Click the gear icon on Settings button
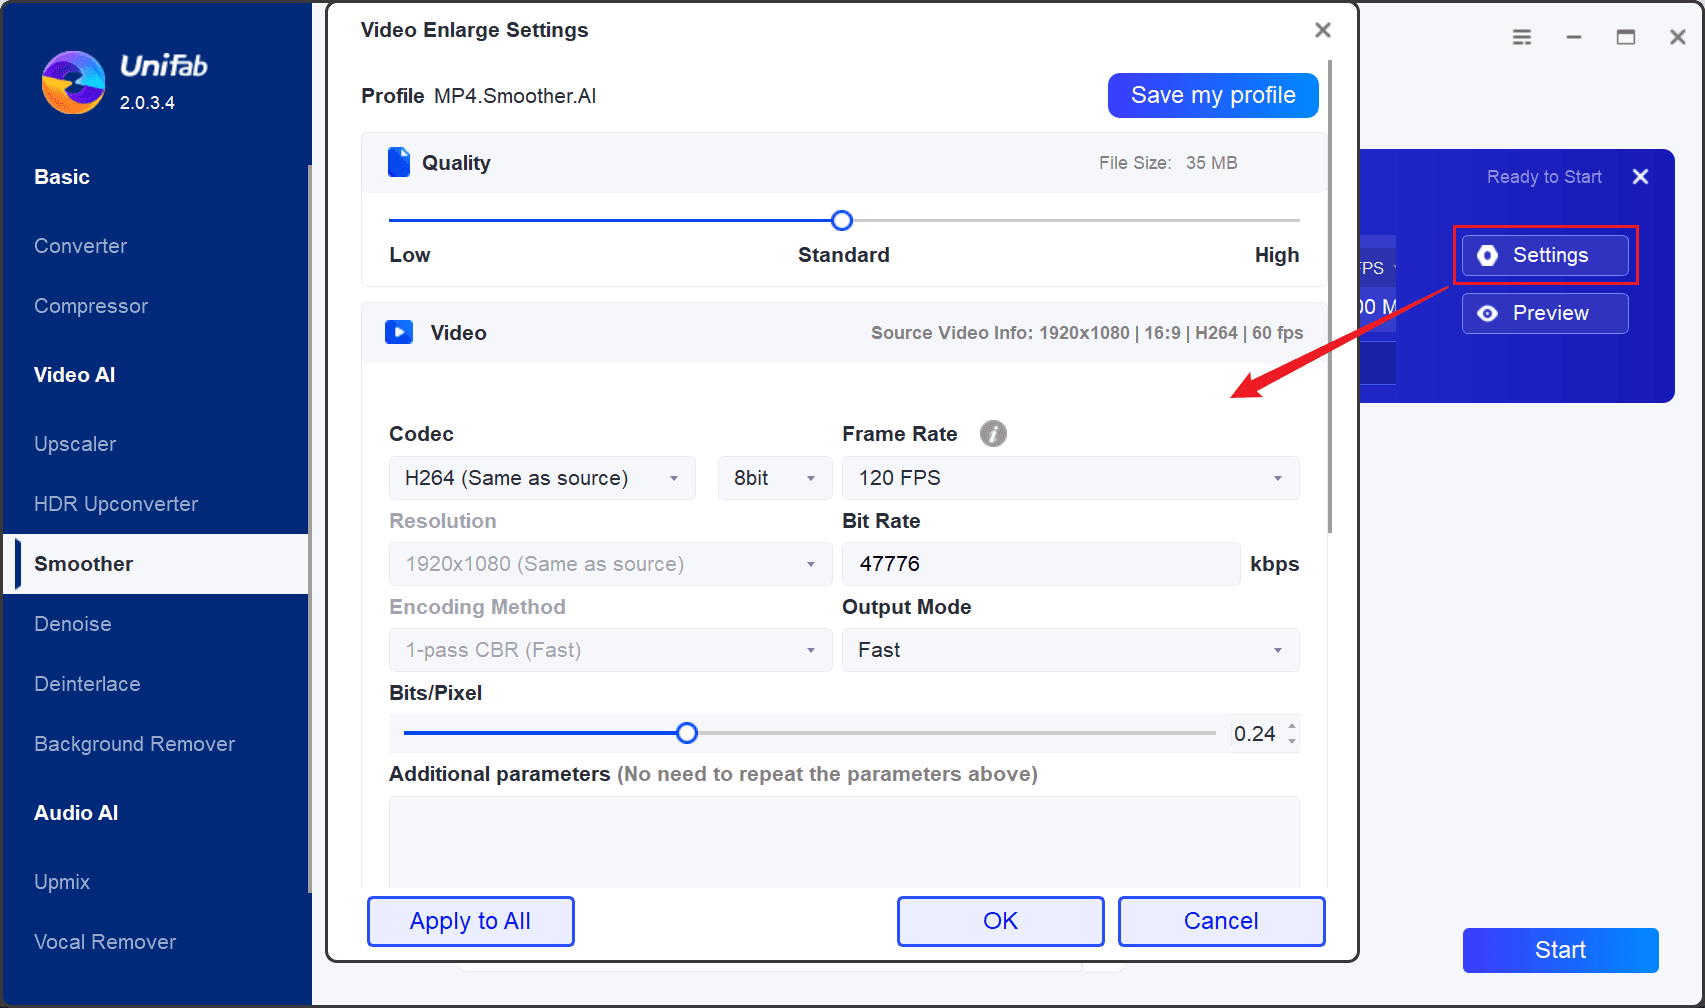Image resolution: width=1705 pixels, height=1008 pixels. tap(1487, 255)
